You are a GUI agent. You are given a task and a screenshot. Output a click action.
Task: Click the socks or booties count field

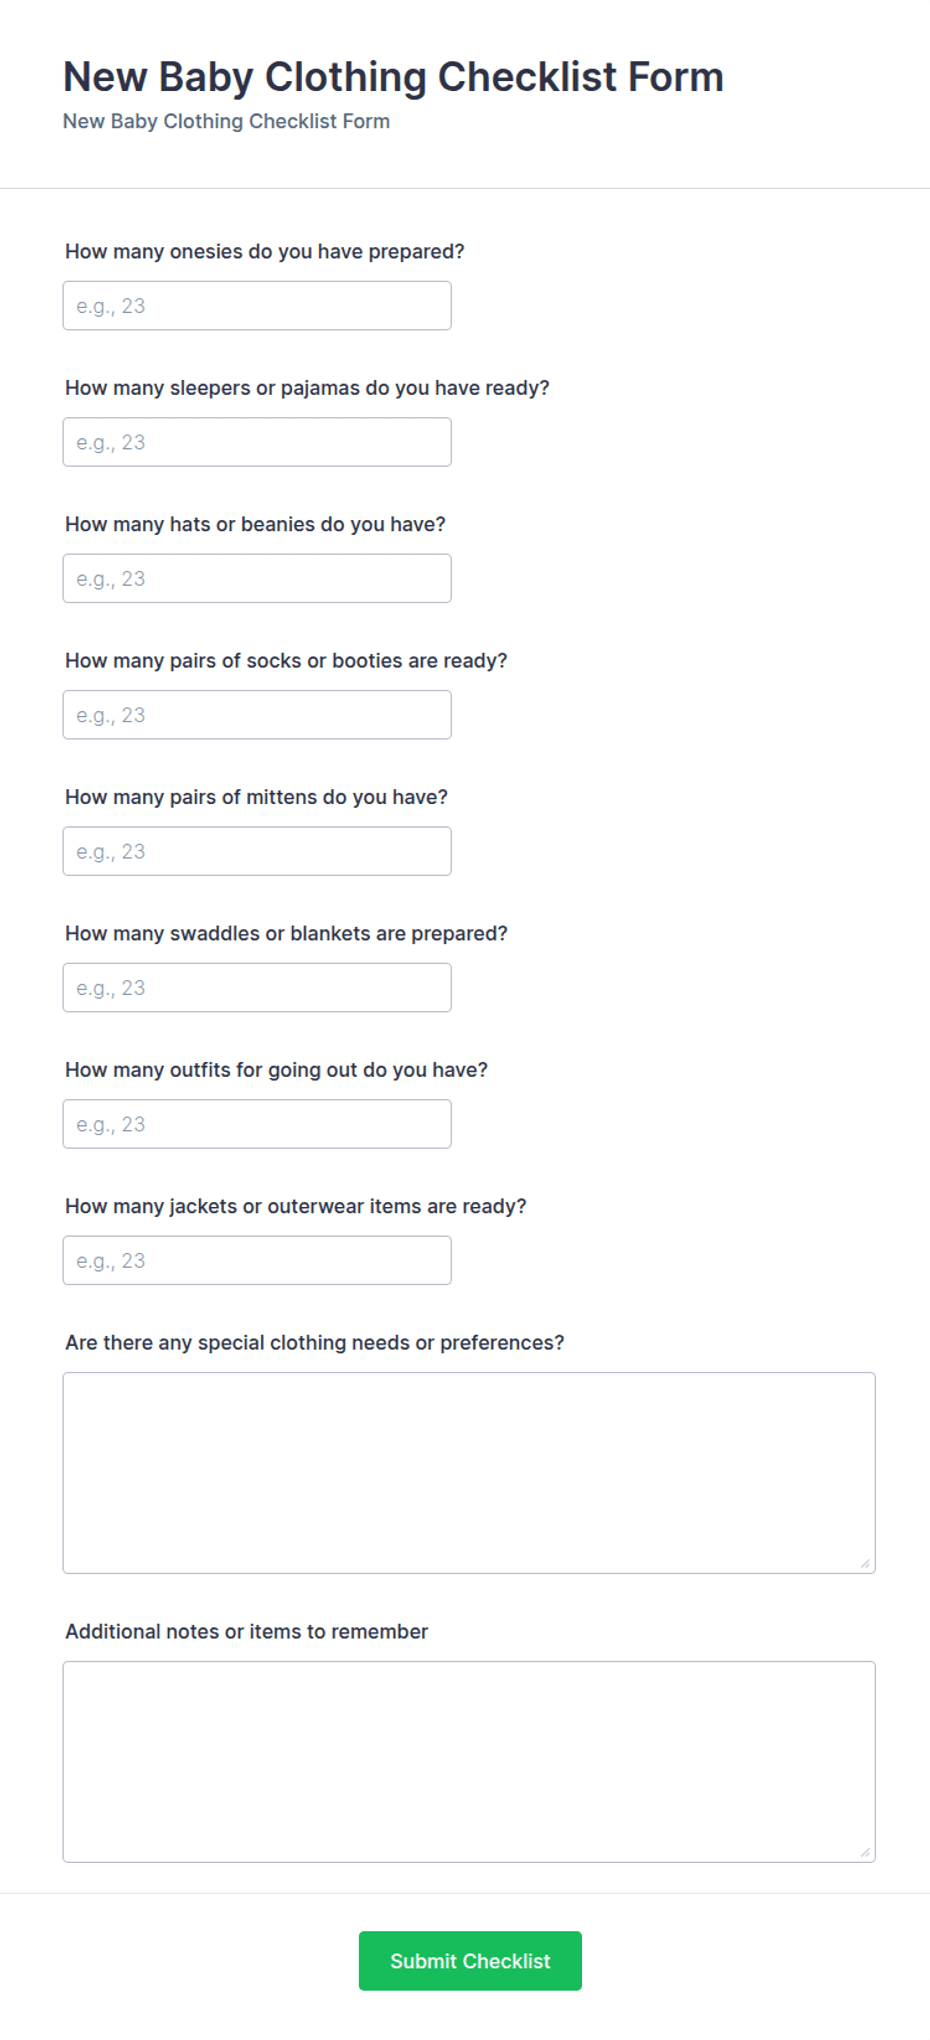point(257,715)
